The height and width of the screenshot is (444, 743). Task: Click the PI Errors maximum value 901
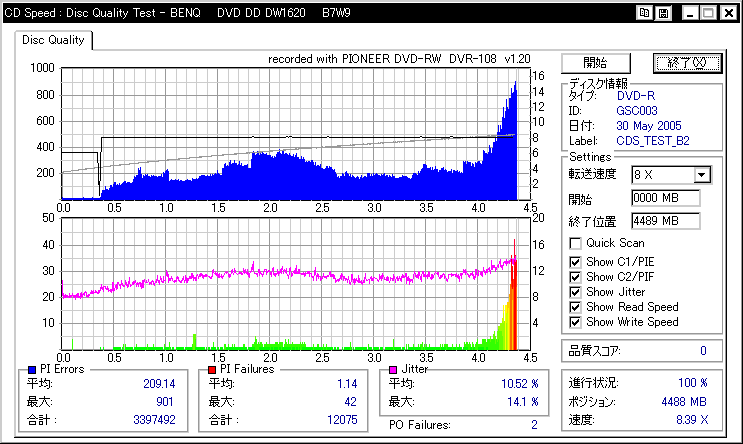coord(164,402)
